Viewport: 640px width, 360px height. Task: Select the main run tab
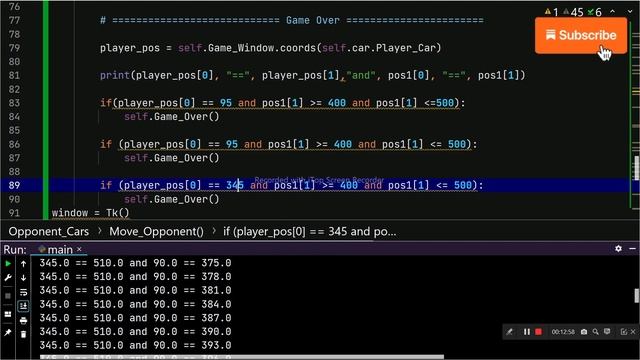pos(60,249)
